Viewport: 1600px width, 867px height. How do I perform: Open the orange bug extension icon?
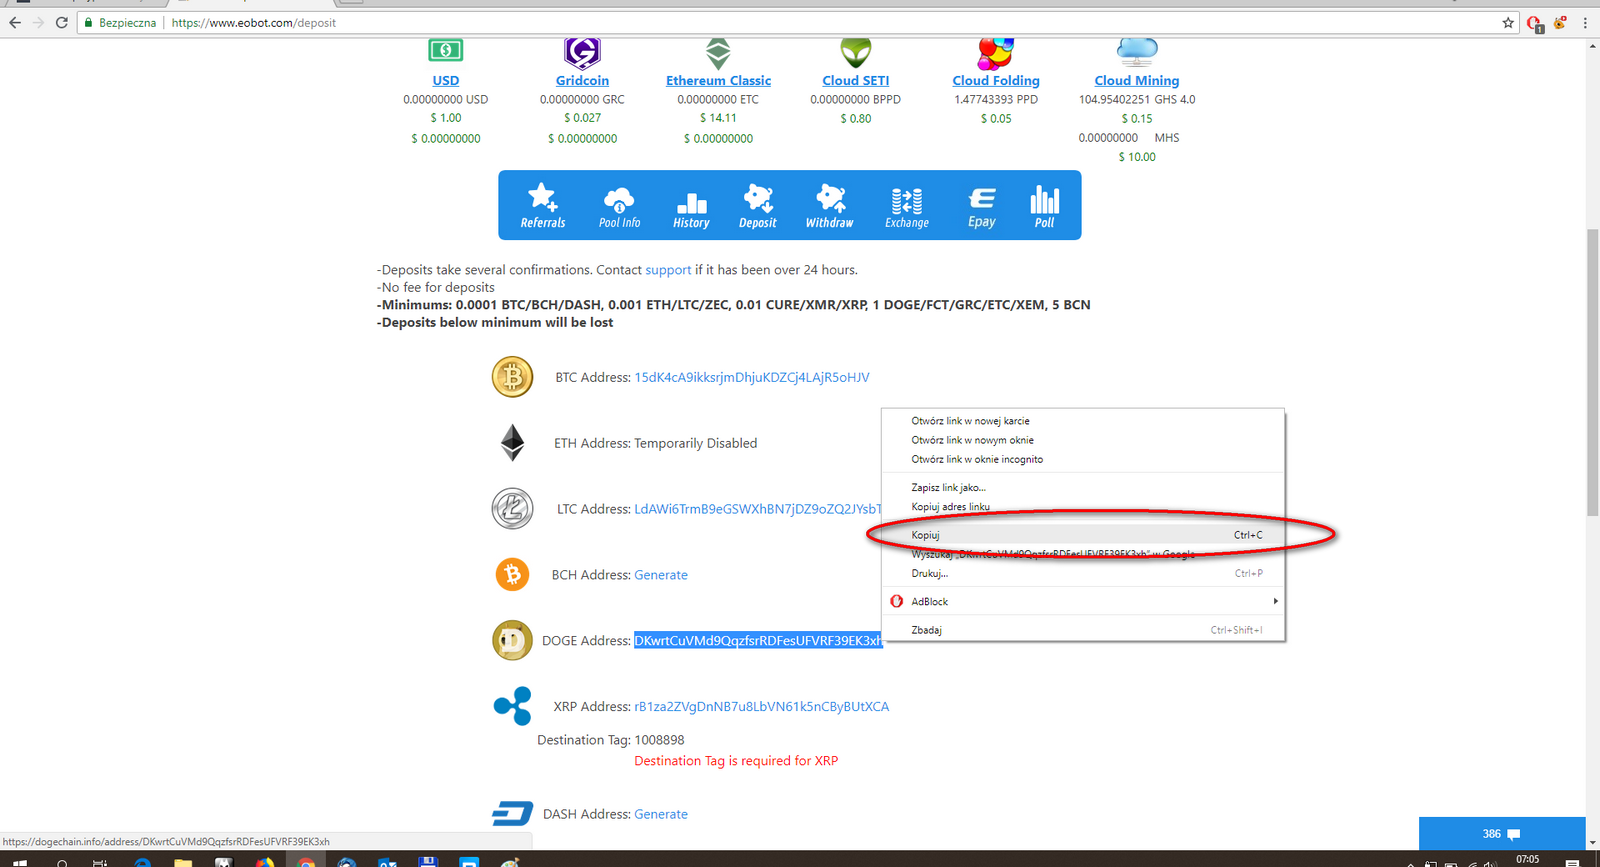1560,22
